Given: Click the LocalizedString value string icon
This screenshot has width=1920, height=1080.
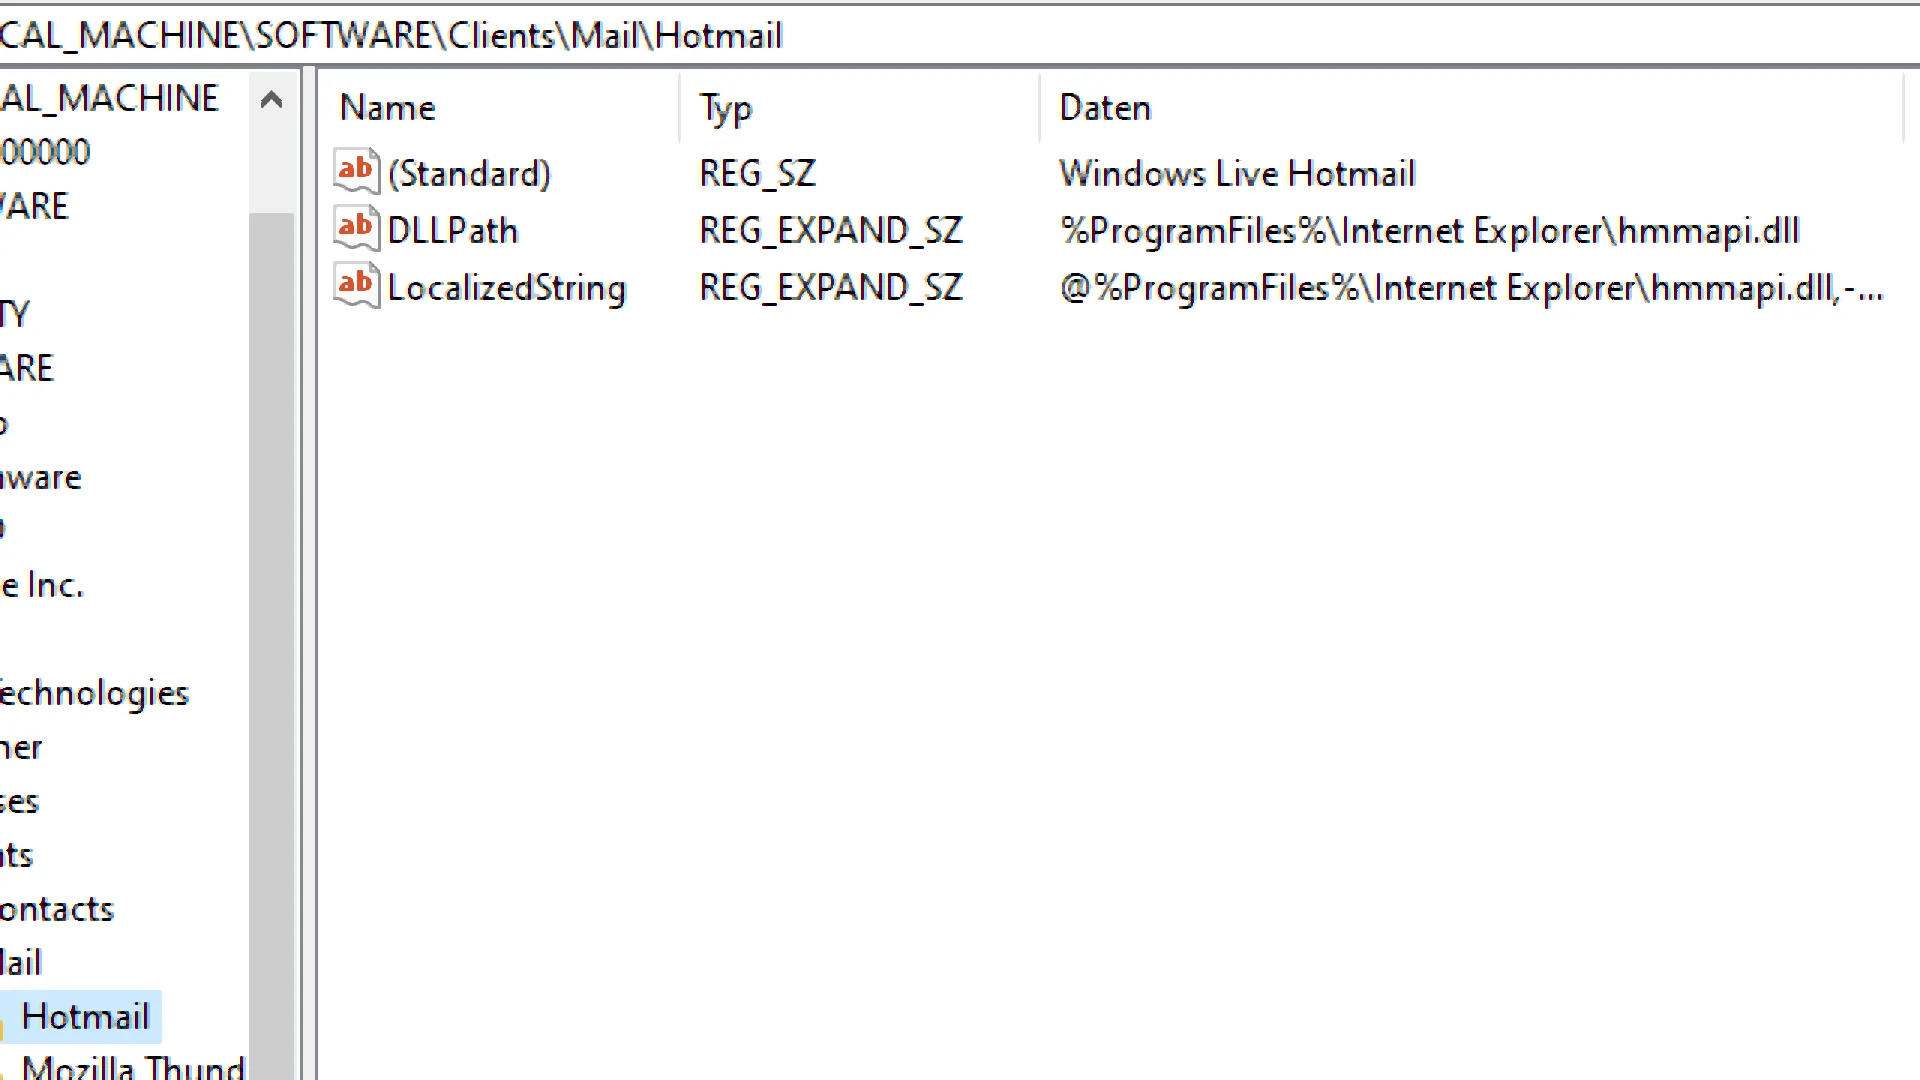Looking at the screenshot, I should (x=356, y=286).
